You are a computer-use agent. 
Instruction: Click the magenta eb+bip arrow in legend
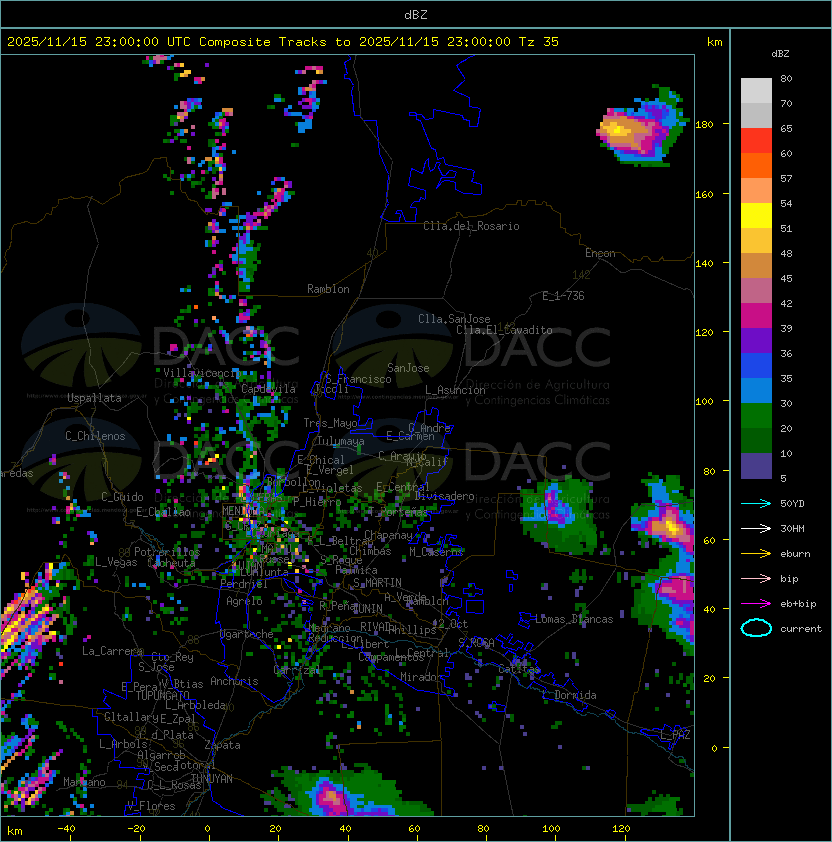pyautogui.click(x=756, y=604)
